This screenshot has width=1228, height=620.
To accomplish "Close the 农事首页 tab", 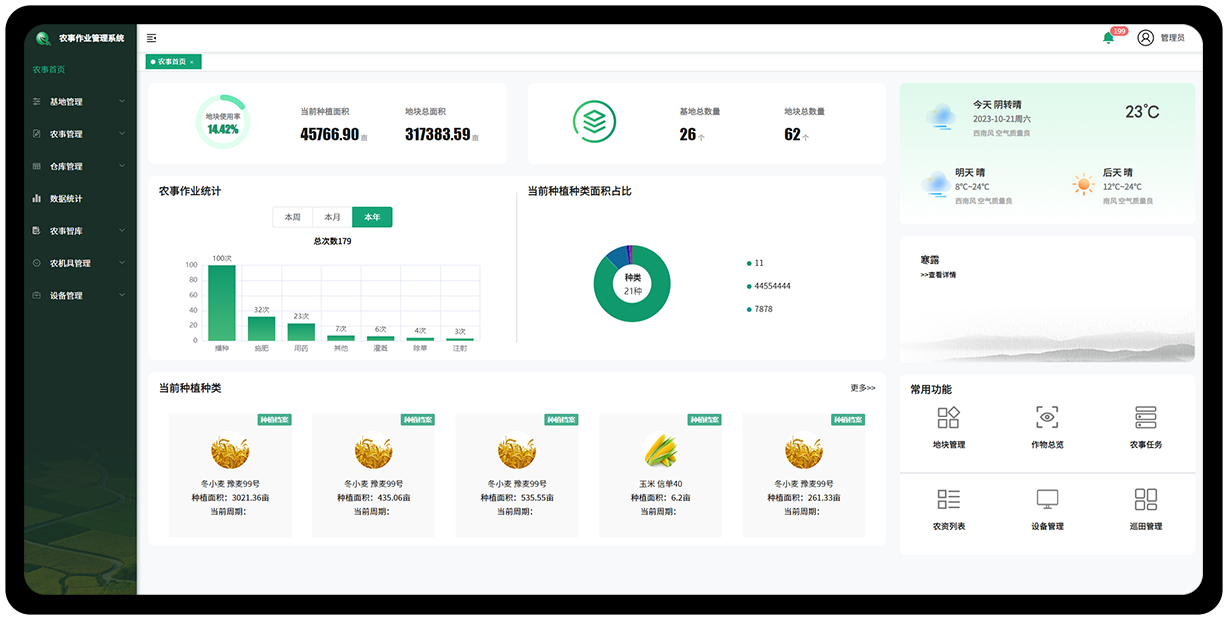I will [x=192, y=62].
